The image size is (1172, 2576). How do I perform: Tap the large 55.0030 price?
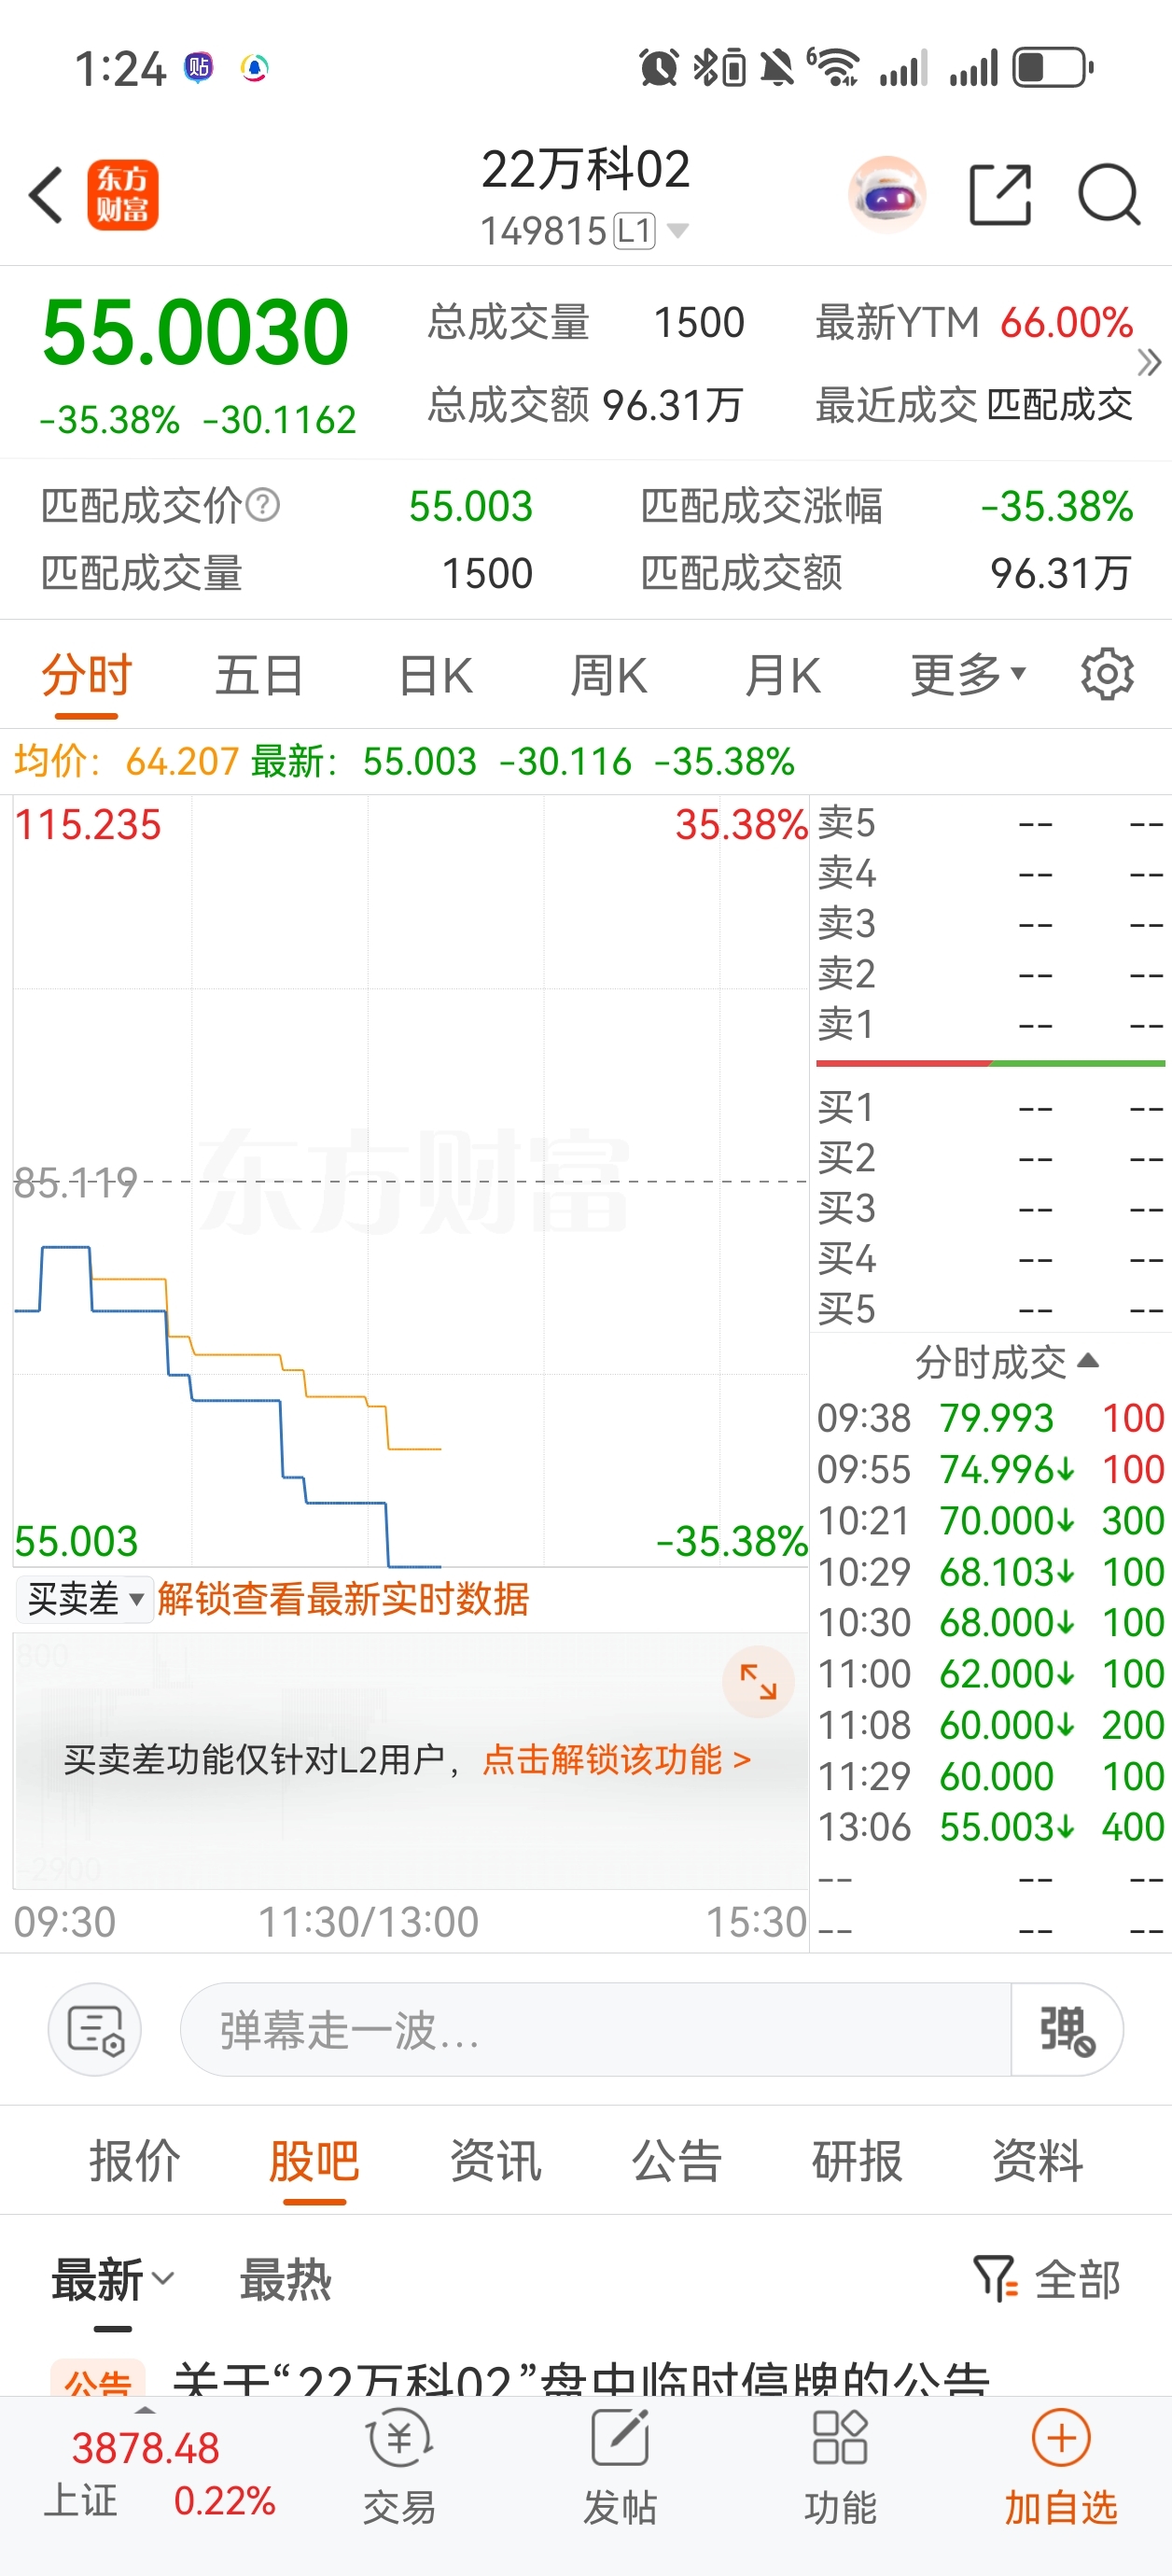195,332
